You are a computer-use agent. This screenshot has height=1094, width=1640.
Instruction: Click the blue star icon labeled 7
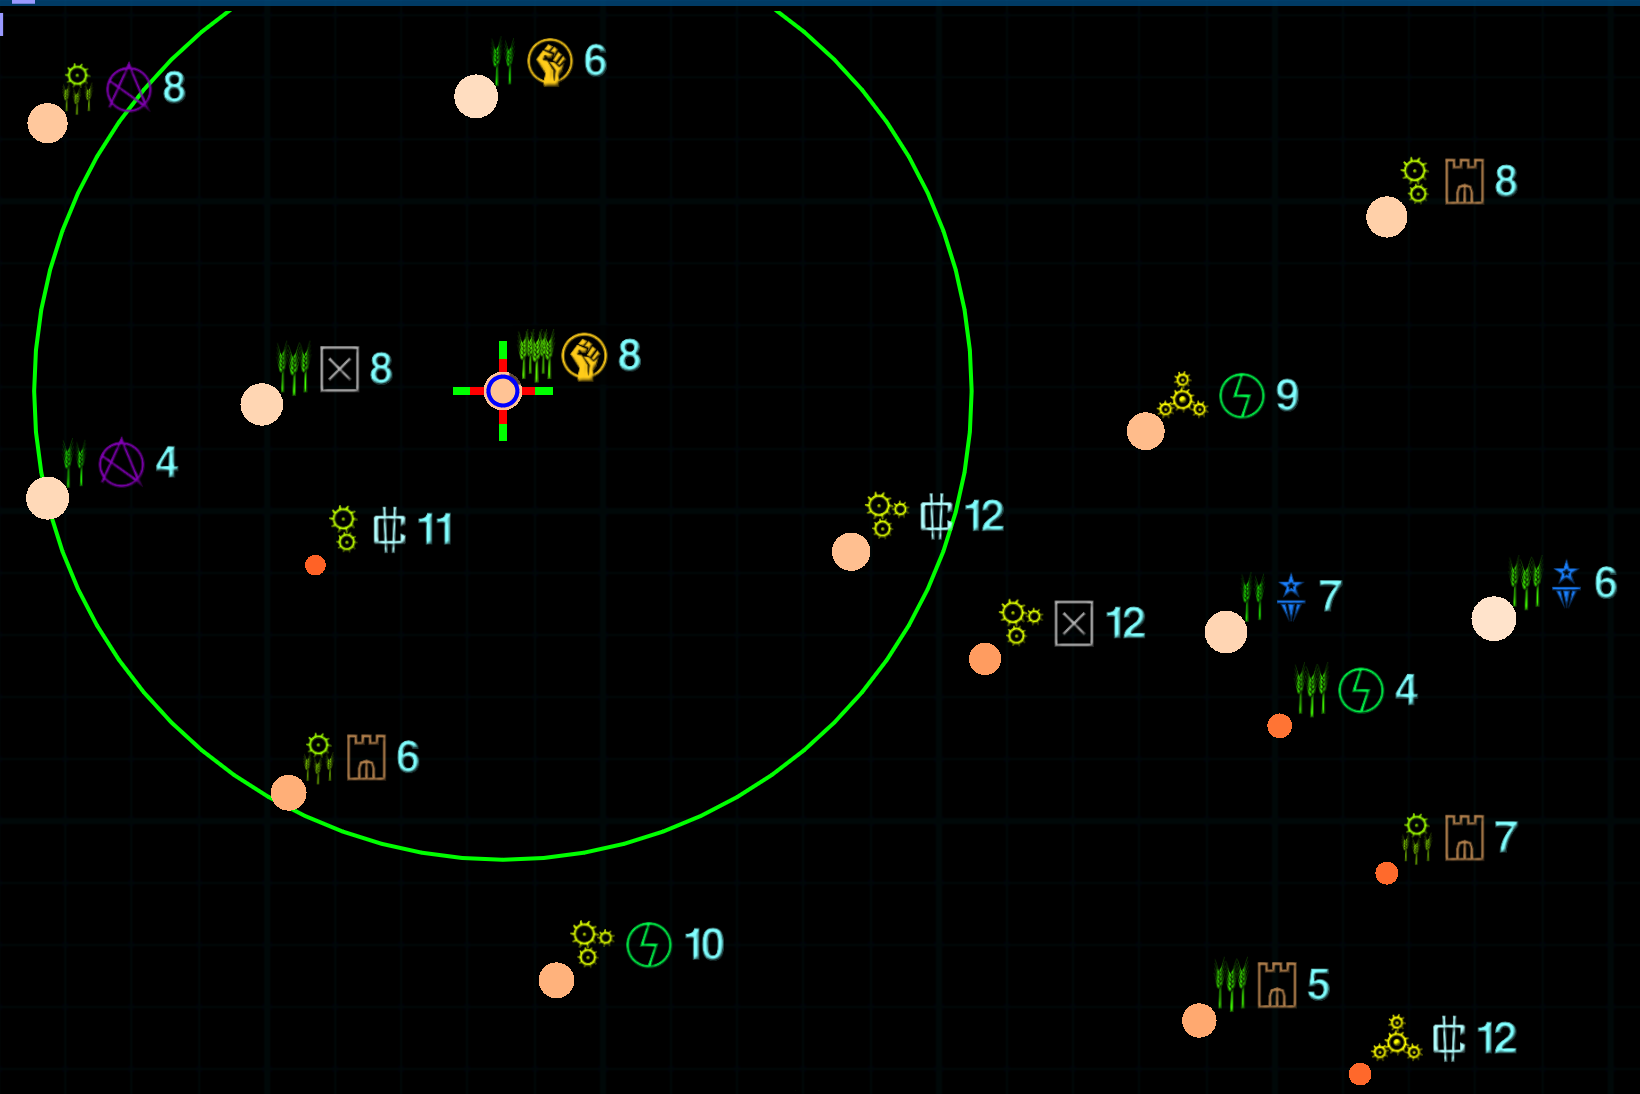[1291, 597]
